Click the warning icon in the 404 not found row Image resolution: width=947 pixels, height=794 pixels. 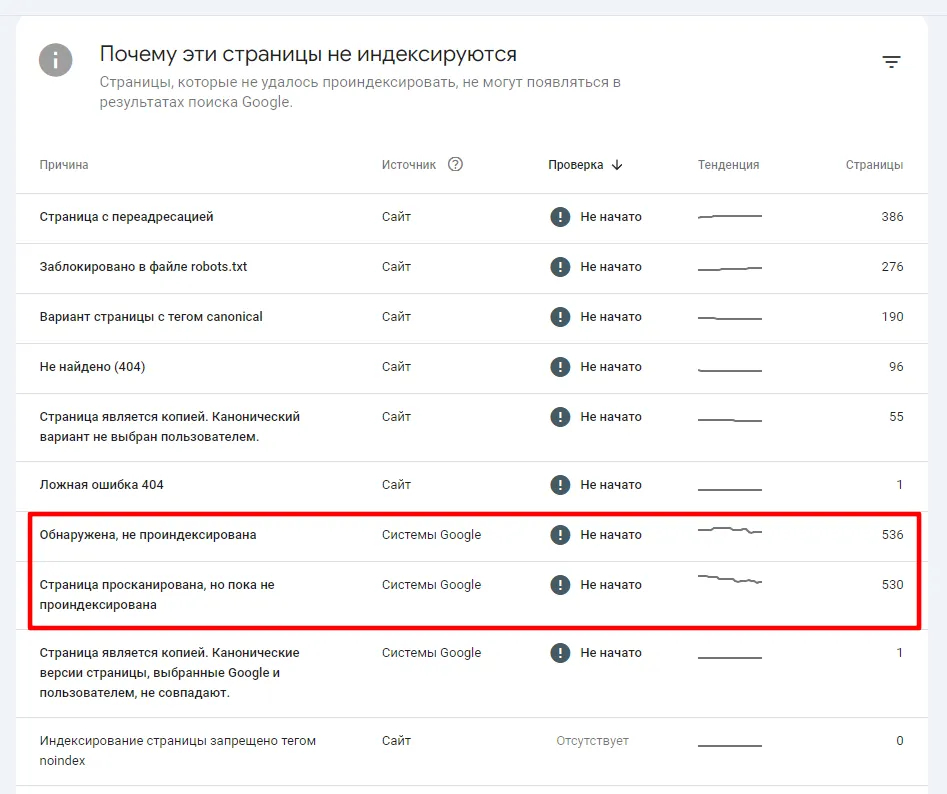[x=560, y=367]
